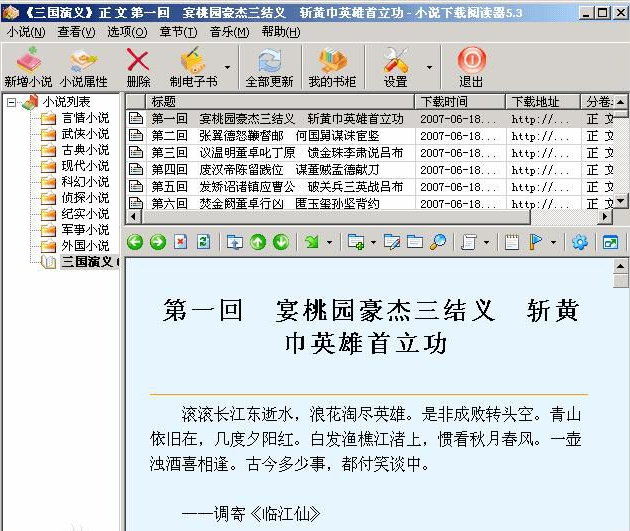
Task: Open the 帮助(H) menu
Action: (281, 32)
